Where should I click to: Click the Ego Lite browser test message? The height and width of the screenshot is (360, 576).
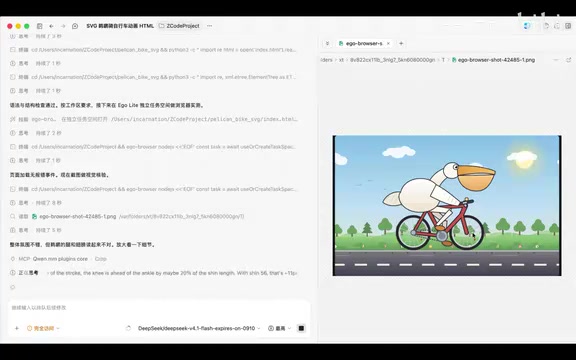(107, 105)
